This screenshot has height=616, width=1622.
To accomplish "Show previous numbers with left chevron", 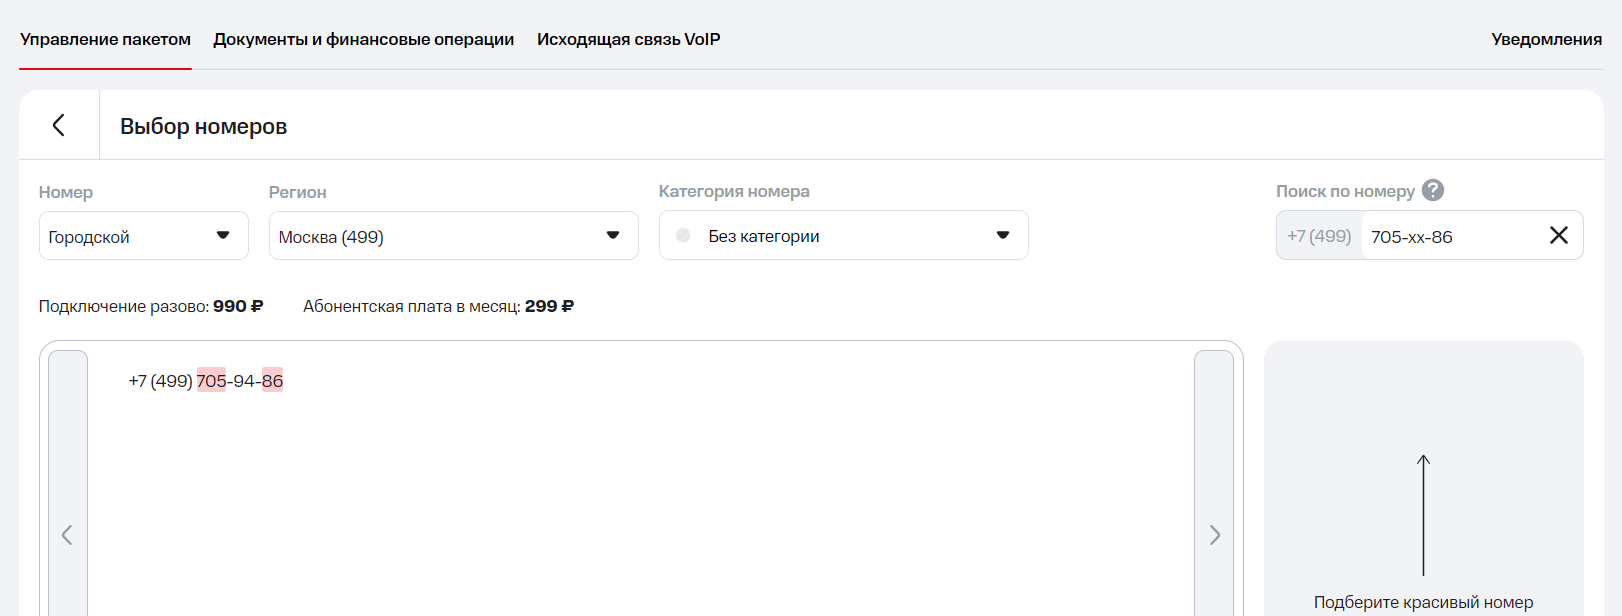I will [67, 535].
